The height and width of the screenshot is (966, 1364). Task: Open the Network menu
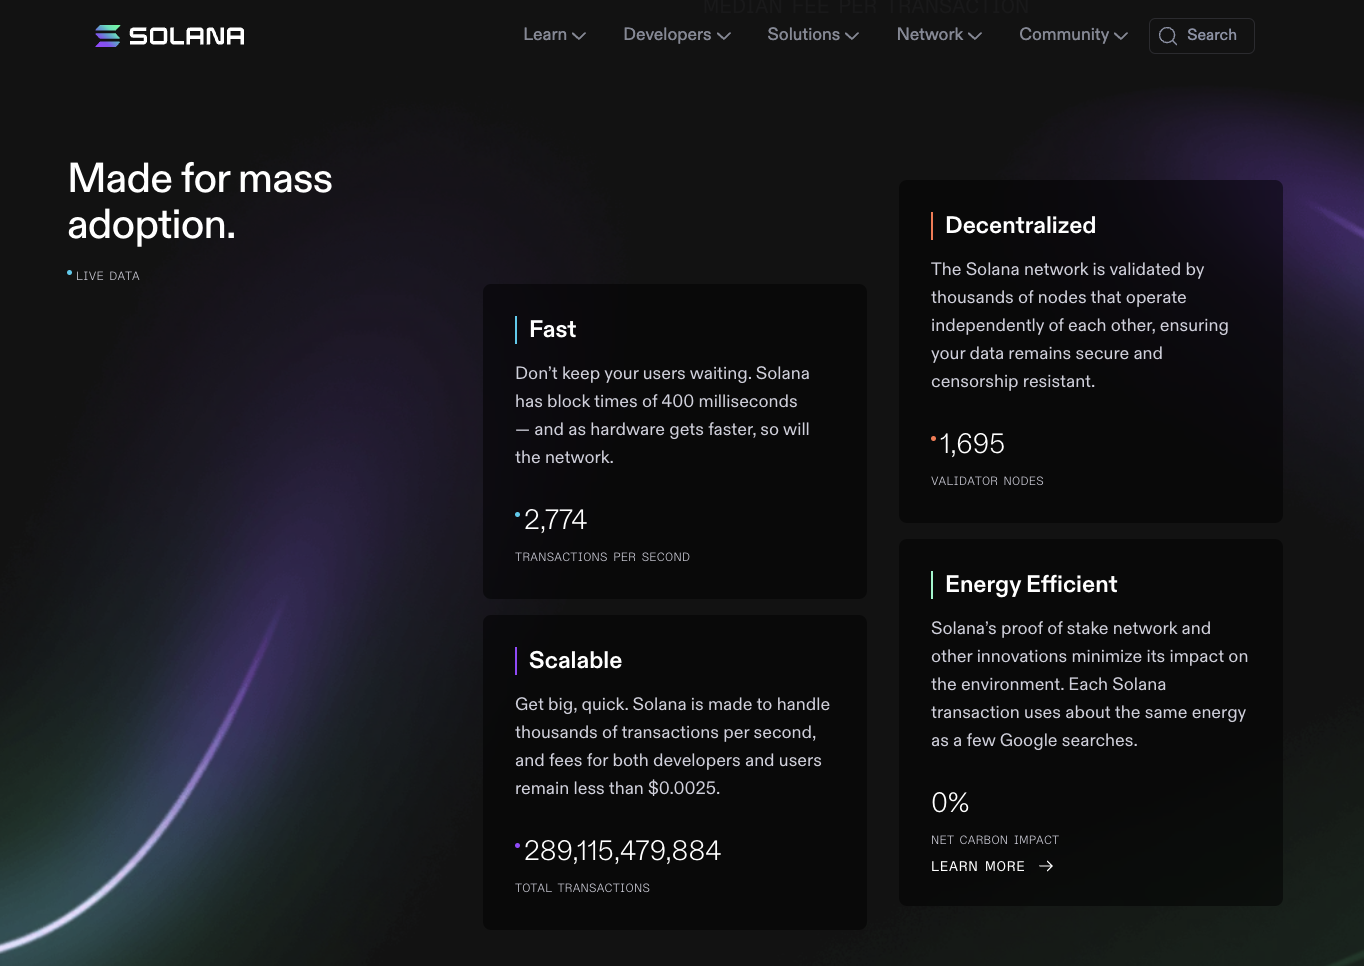click(x=929, y=35)
